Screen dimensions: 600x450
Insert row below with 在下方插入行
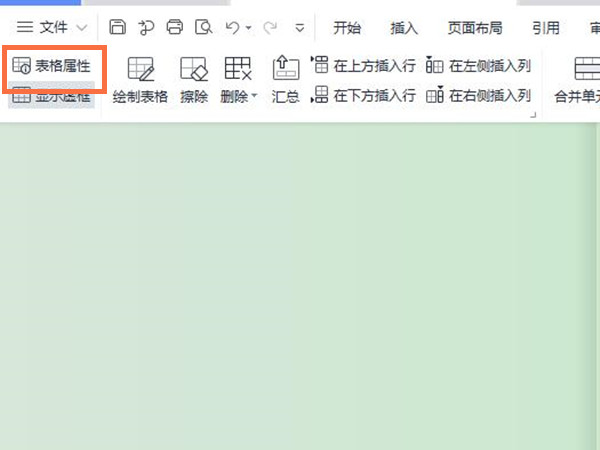364,96
